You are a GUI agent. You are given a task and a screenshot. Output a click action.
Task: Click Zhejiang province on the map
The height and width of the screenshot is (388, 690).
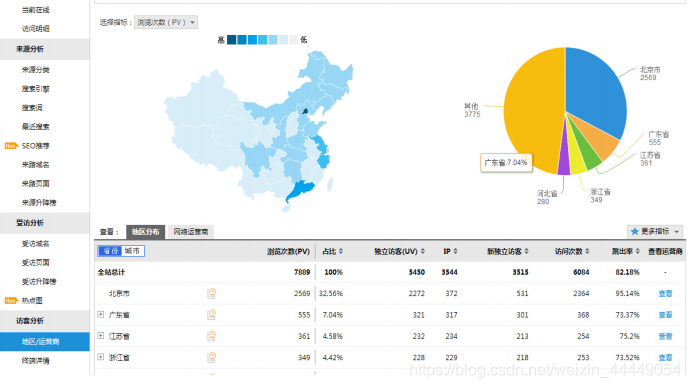[x=323, y=161]
